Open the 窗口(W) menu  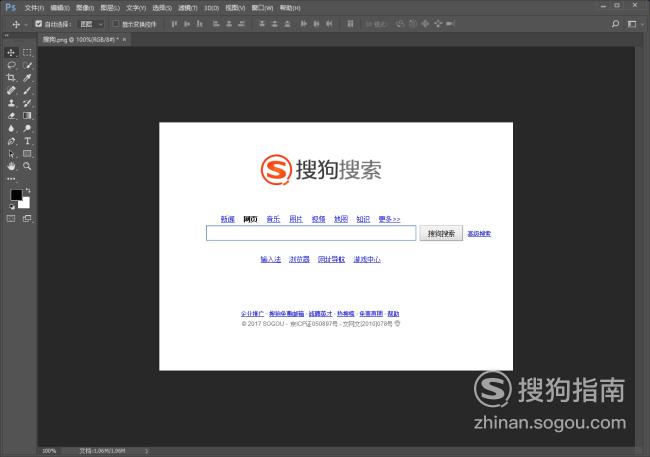coord(262,8)
